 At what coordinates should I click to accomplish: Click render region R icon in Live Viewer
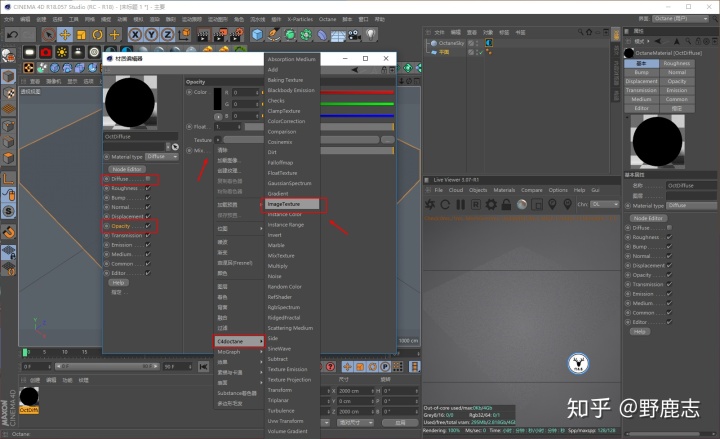click(x=476, y=204)
